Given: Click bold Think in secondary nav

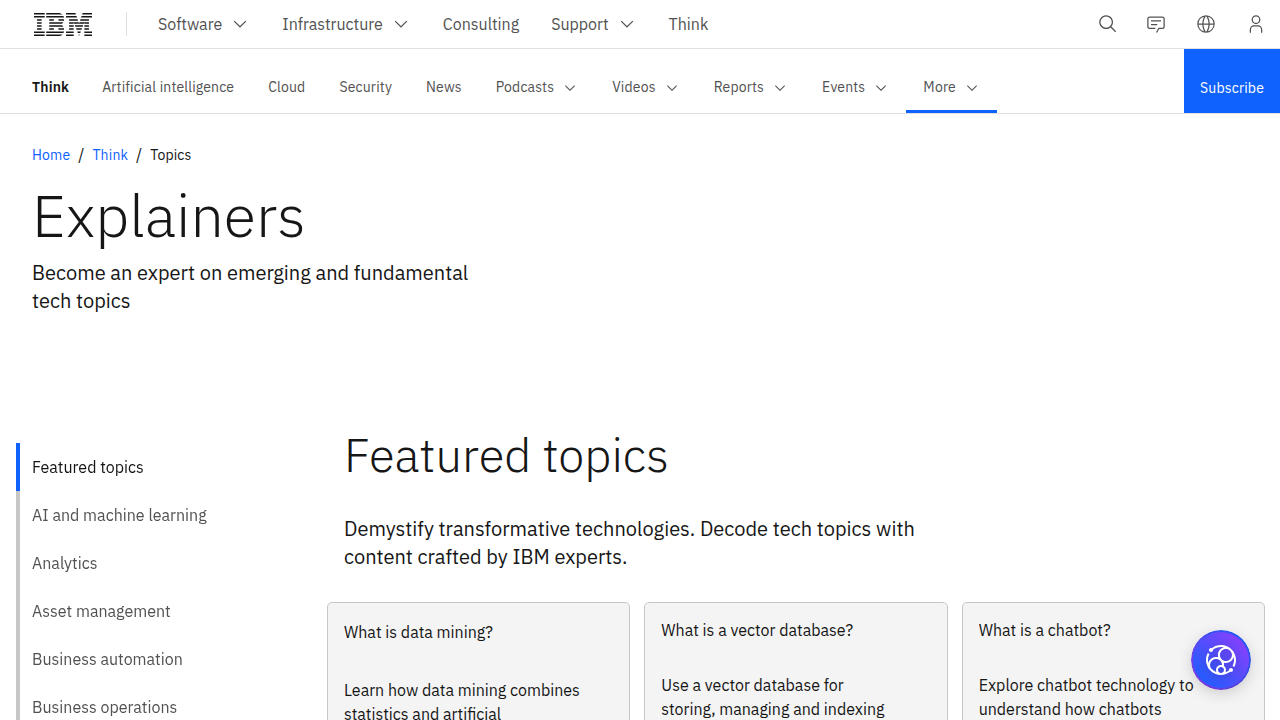Looking at the screenshot, I should (50, 87).
